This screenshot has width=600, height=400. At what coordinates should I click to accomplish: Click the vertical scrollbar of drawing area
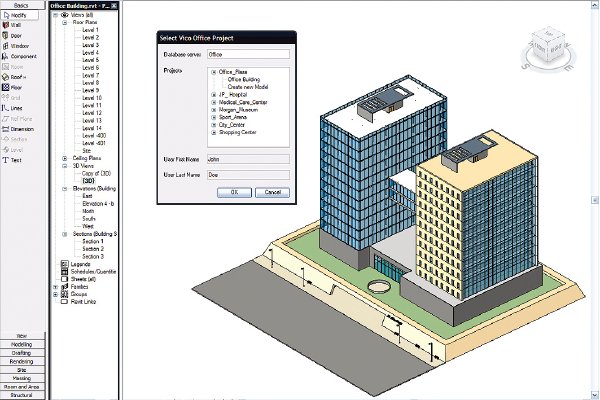point(595,200)
